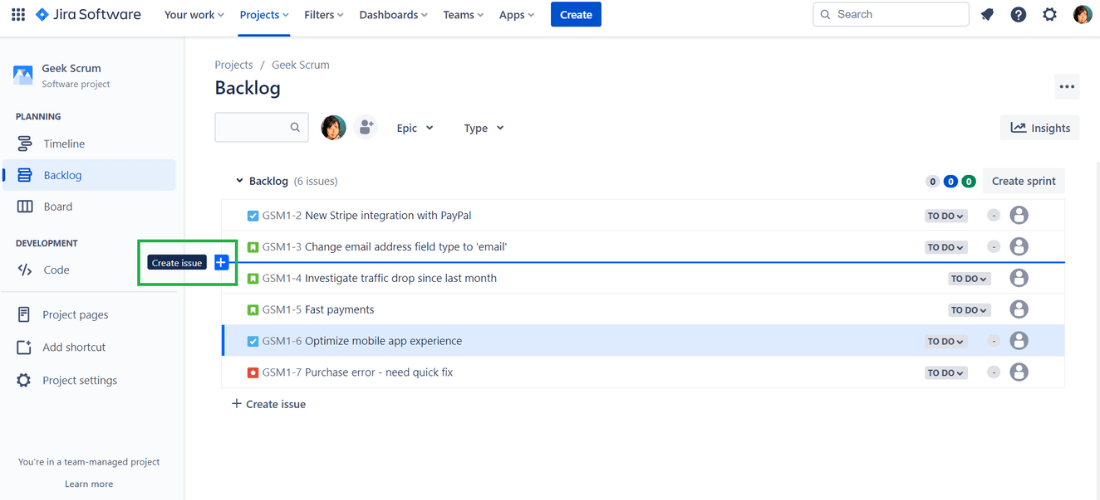Click the assignee avatar of GSM1-2
The image size is (1100, 500).
click(x=1019, y=215)
